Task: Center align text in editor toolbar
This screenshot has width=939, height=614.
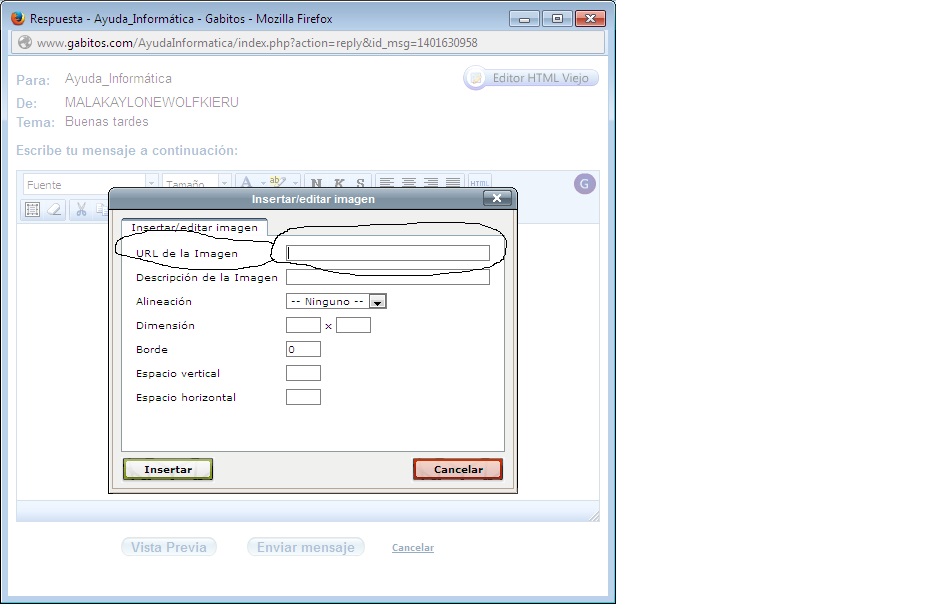Action: [x=409, y=183]
